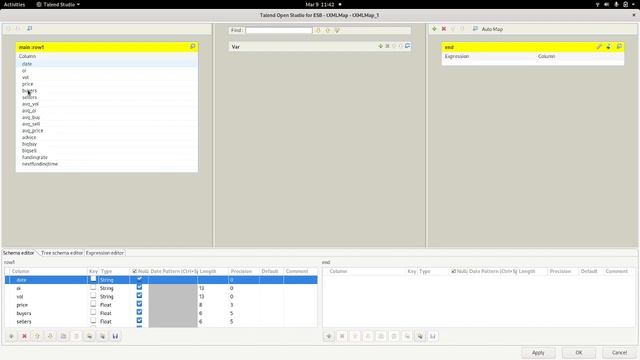Minimize all output tables icon beside Auto Map
This screenshot has height=360, width=640.
(x=475, y=29)
